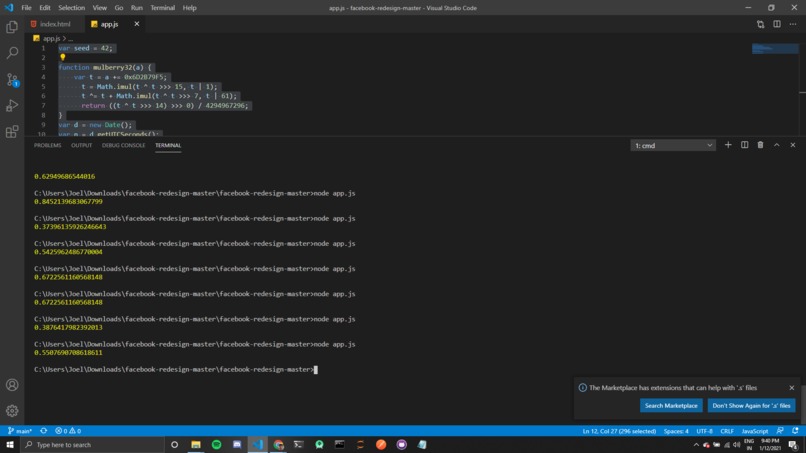Screen dimensions: 806x453
Task: Click Ln 12, Col 27 cursor position
Action: pyautogui.click(x=619, y=431)
